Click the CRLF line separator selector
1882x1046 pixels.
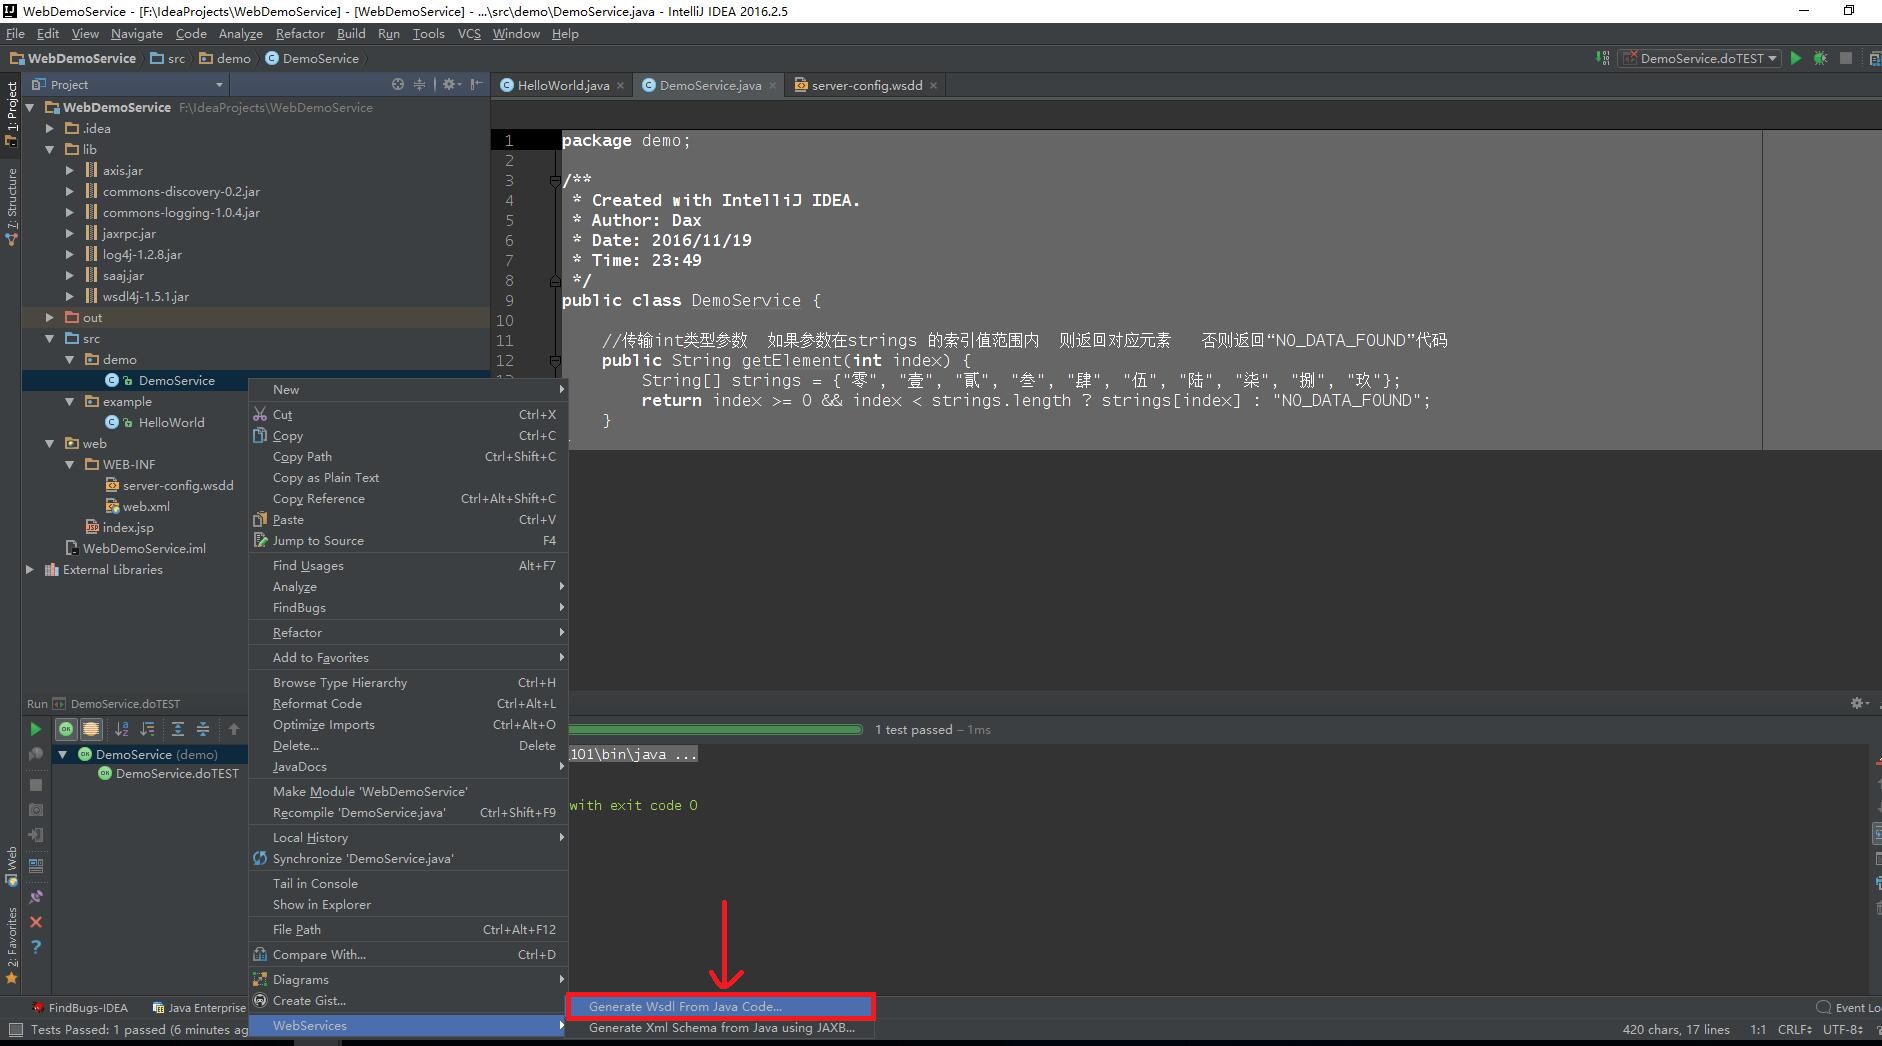coord(1794,1029)
